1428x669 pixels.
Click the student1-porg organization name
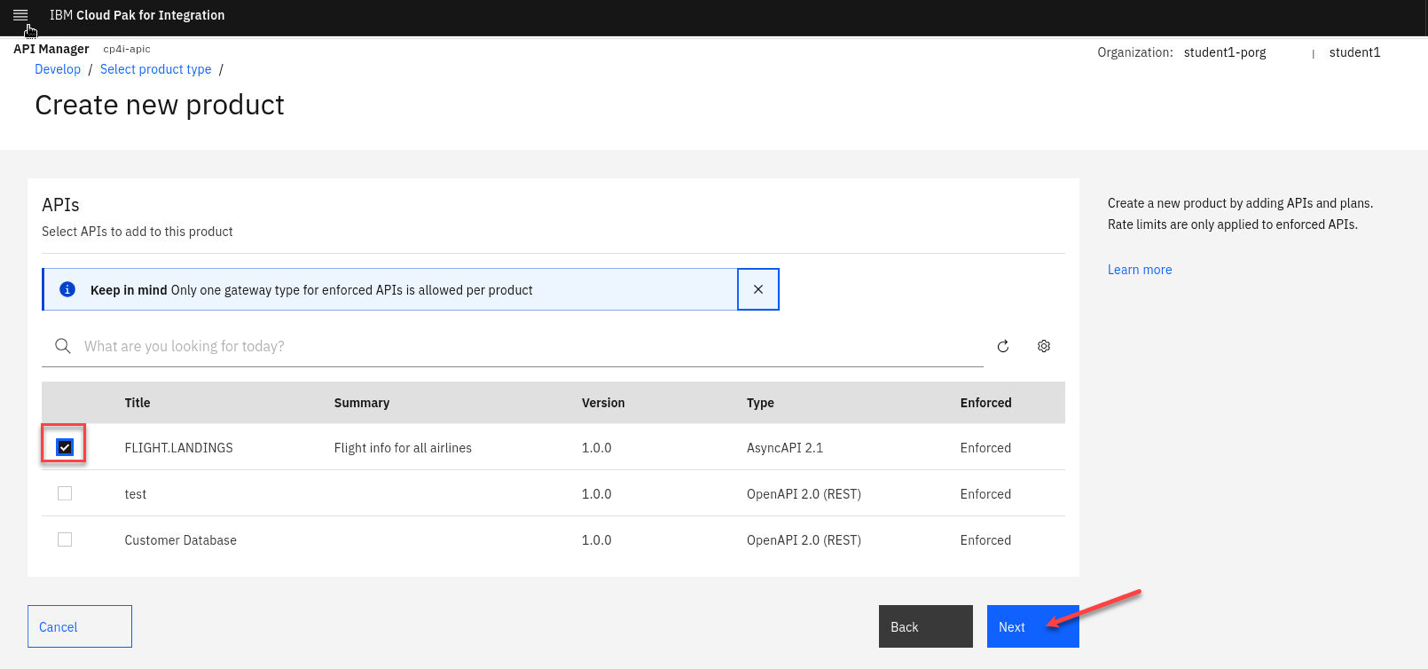1224,52
